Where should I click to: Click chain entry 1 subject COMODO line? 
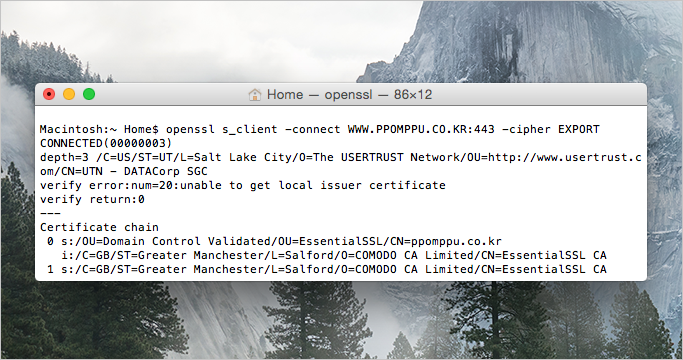(327, 269)
